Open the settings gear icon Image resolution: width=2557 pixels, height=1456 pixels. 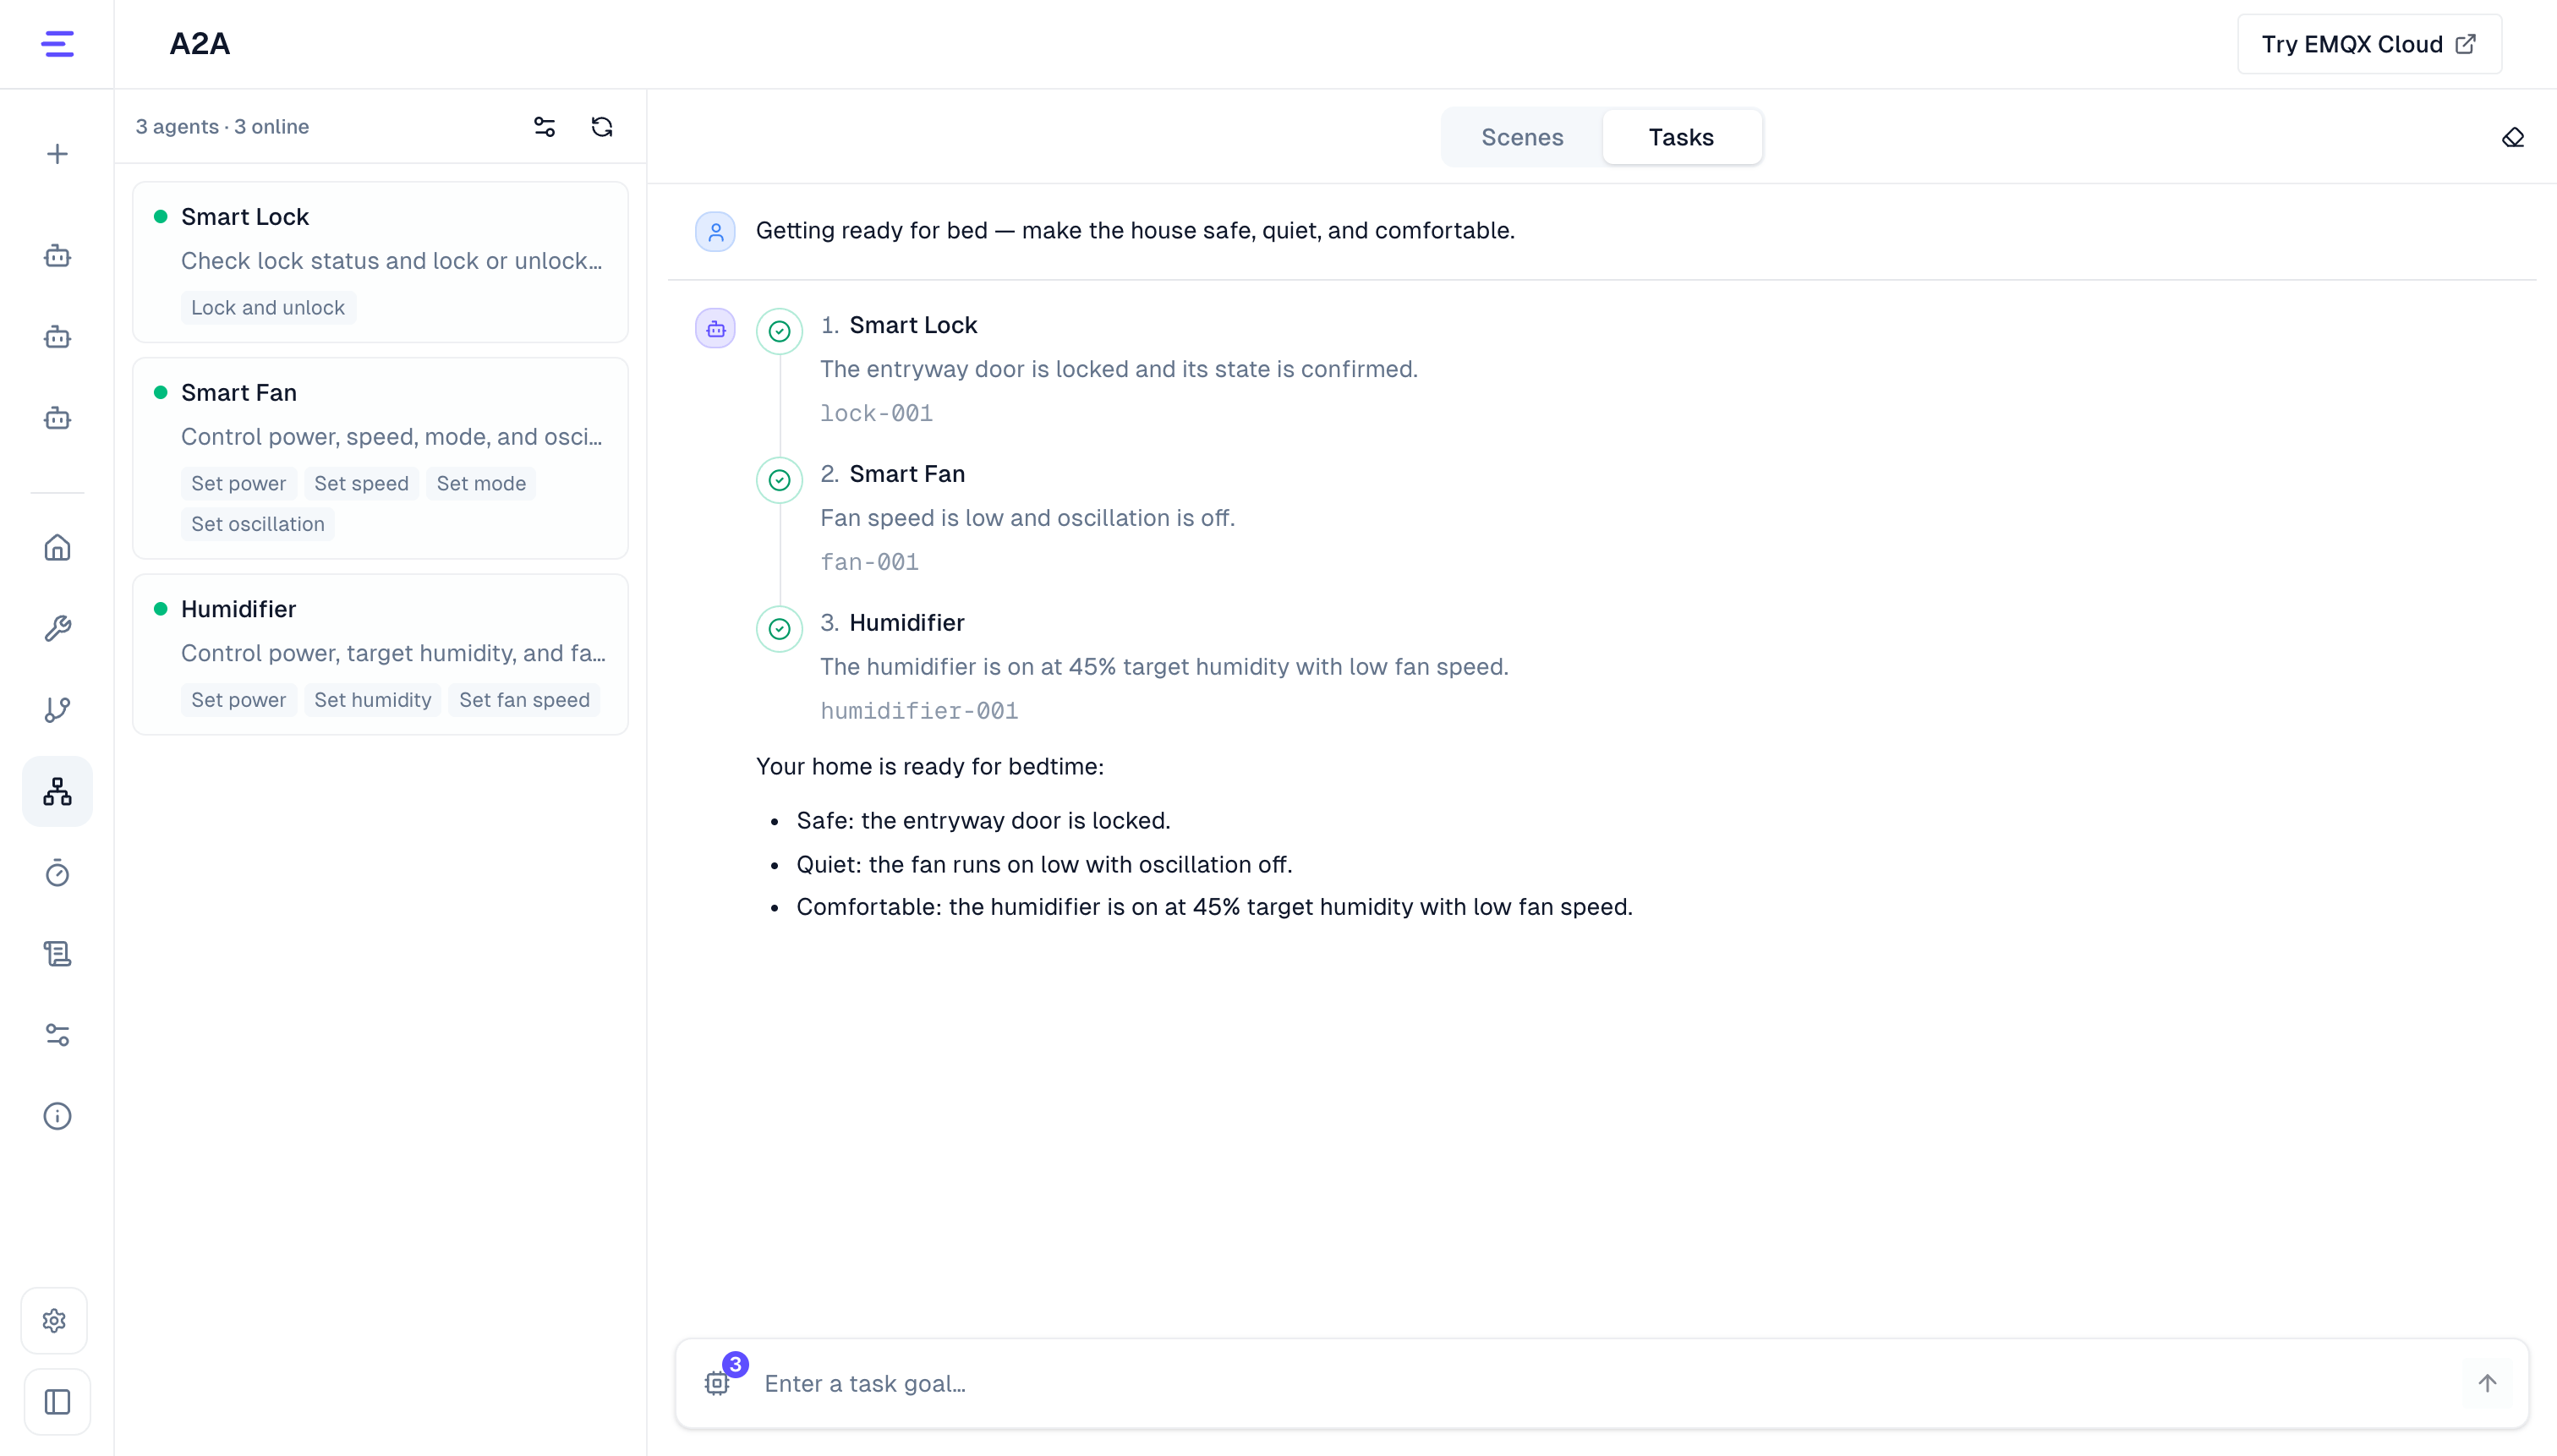pyautogui.click(x=55, y=1321)
